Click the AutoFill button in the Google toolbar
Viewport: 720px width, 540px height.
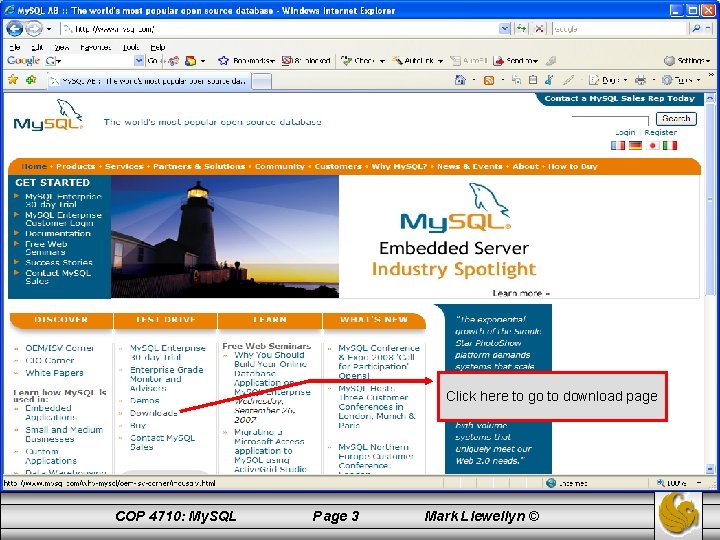pos(468,61)
